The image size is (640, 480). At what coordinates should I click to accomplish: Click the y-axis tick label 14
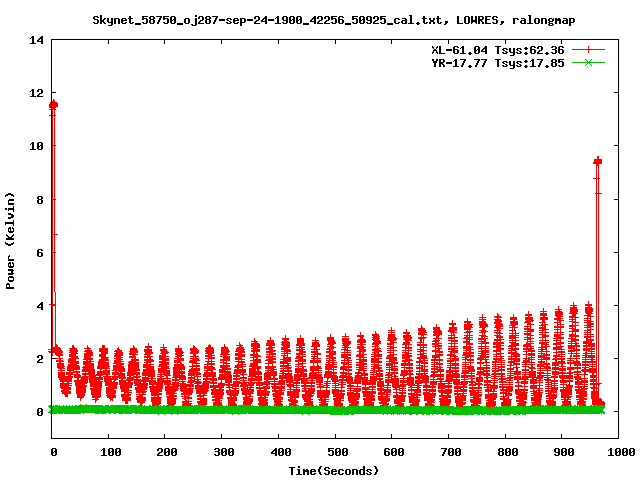point(36,40)
